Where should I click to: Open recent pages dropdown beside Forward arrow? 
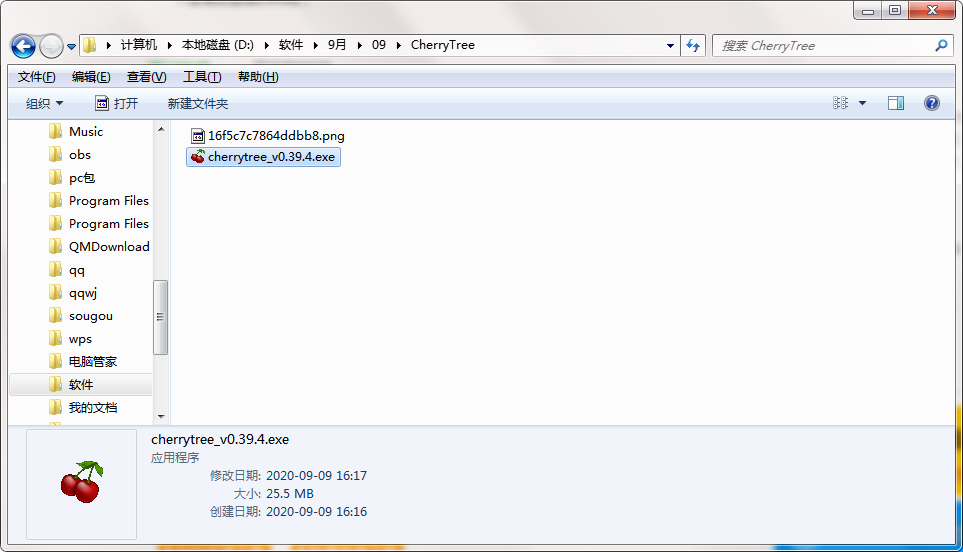[x=71, y=47]
